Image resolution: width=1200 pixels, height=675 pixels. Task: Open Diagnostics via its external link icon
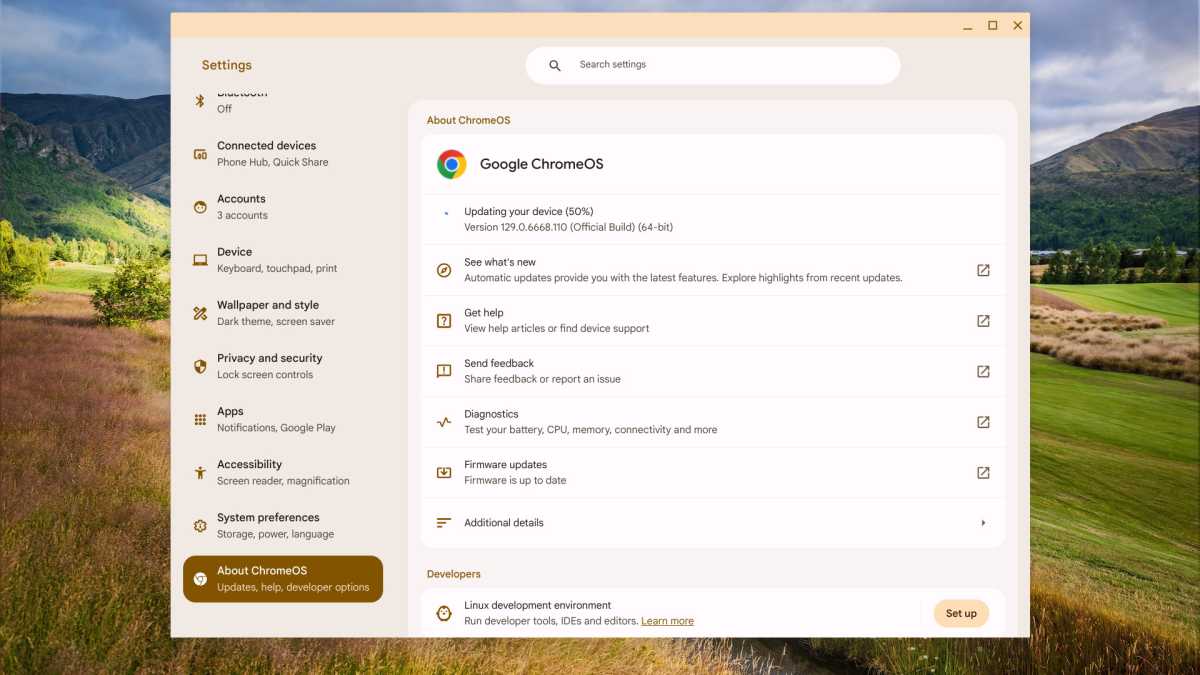point(982,421)
